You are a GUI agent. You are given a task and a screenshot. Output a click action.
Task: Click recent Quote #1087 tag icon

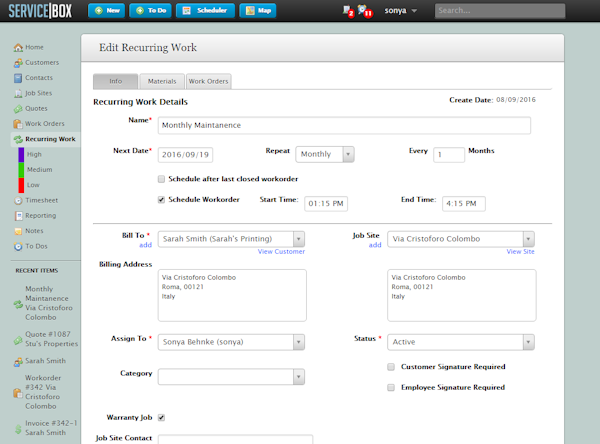coord(18,340)
